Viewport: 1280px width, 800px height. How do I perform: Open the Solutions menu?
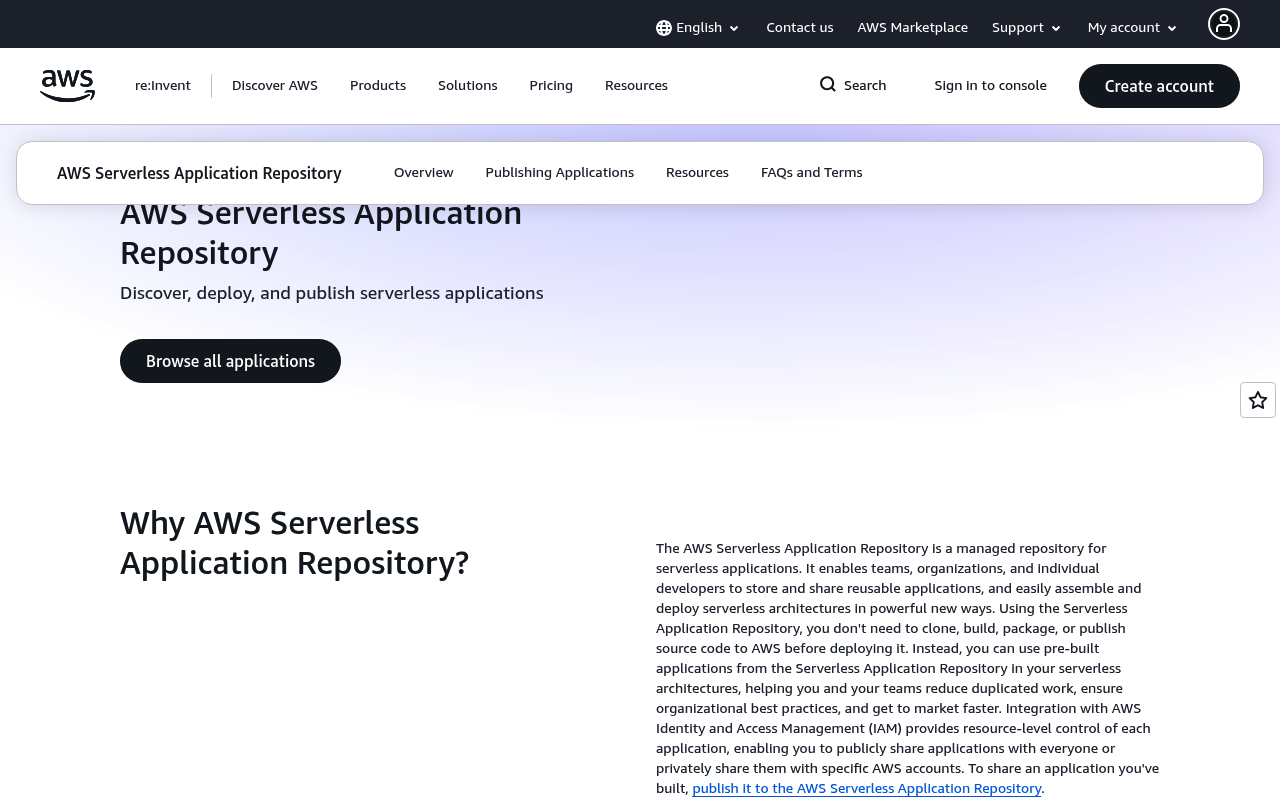468,86
